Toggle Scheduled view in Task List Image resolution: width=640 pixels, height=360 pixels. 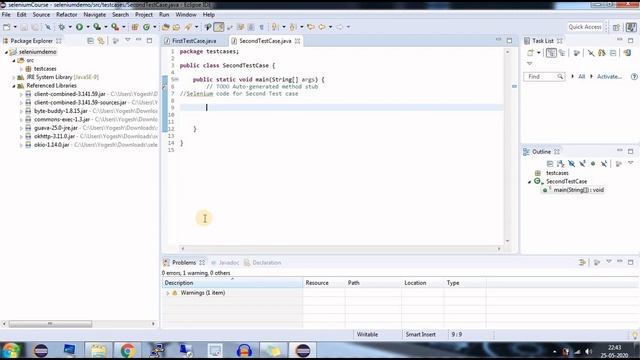[x=562, y=53]
